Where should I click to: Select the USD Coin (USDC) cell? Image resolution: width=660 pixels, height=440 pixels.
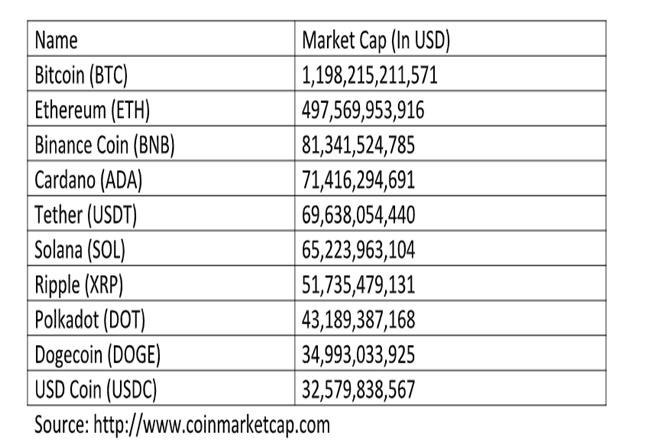point(95,388)
